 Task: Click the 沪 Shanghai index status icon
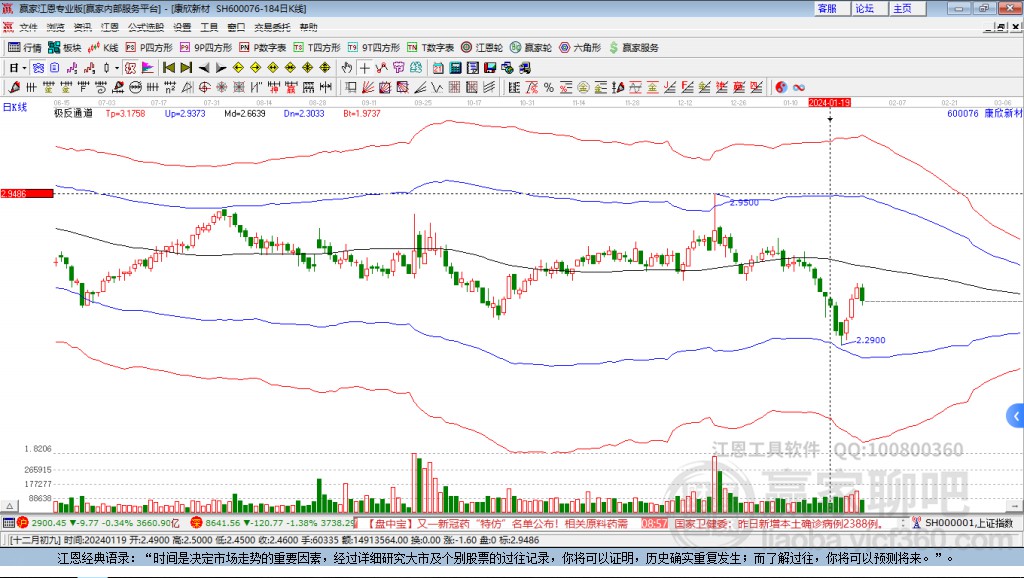pos(23,522)
